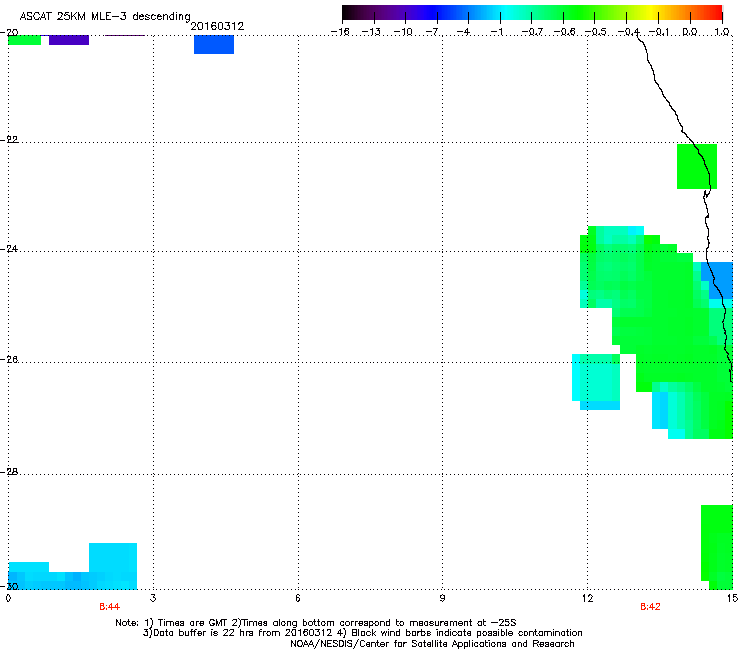Click the red 8:44 swath time label
Viewport: 740px width, 650px height.
[109, 607]
